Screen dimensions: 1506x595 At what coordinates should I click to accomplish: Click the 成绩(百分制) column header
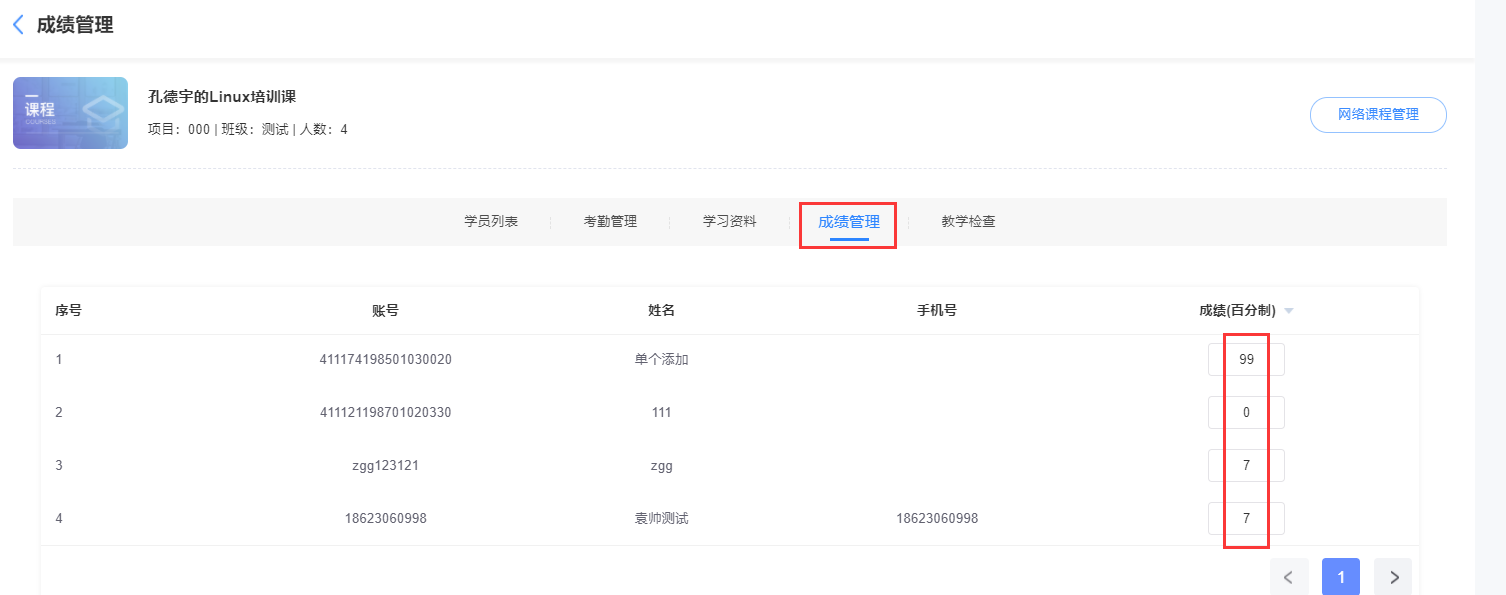(1237, 311)
